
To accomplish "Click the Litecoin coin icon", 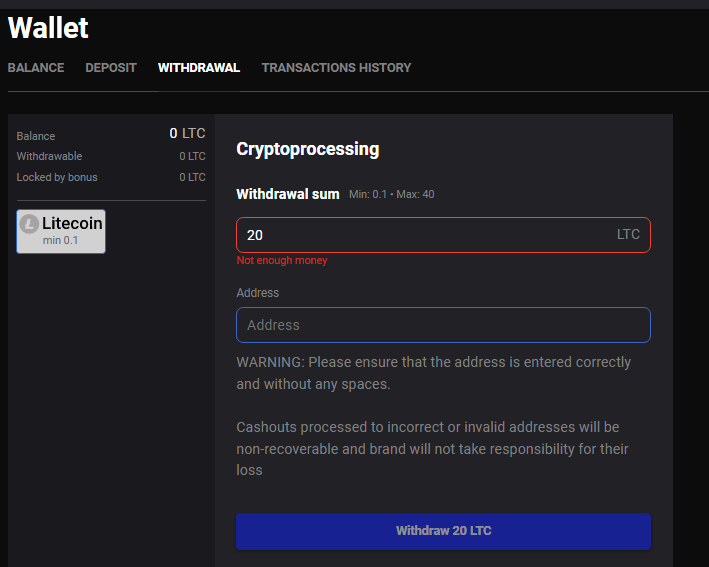I will [x=29, y=224].
